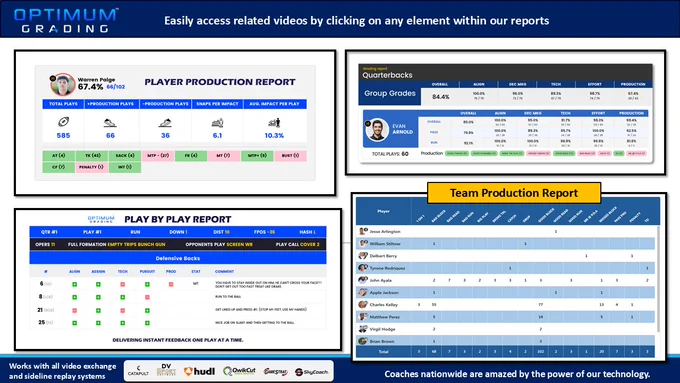Click small Optimum Grading logo in Play by Play
680x383 pixels.
[x=101, y=219]
